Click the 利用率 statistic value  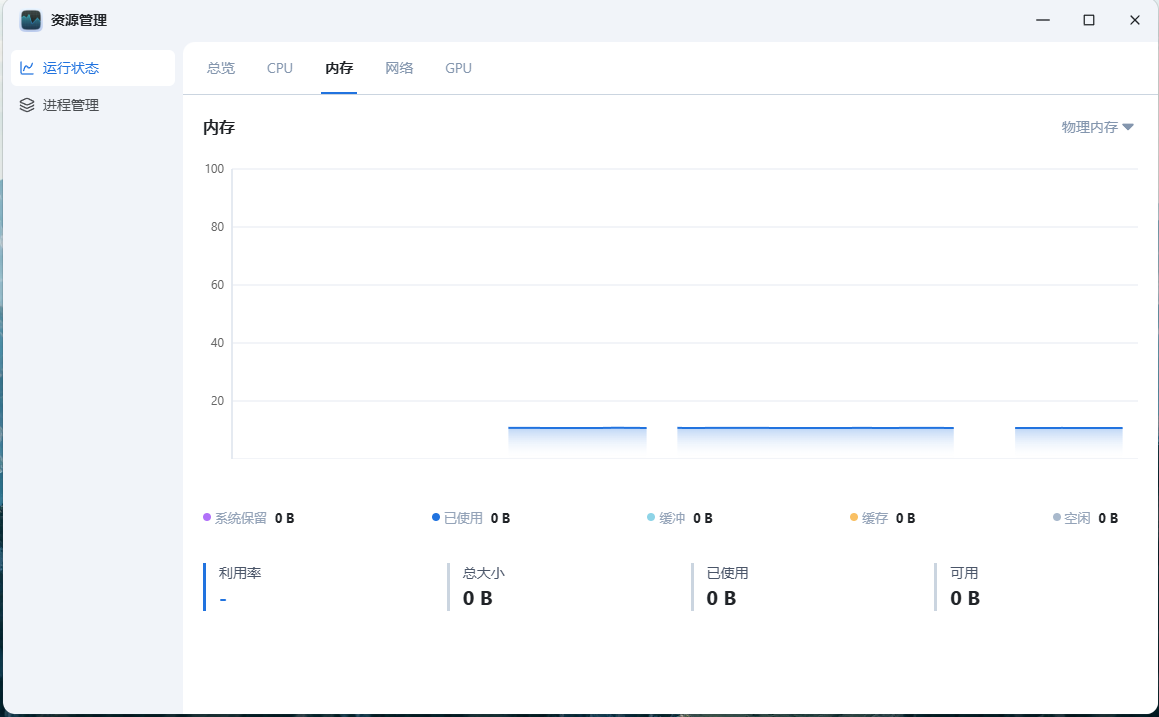click(x=223, y=598)
